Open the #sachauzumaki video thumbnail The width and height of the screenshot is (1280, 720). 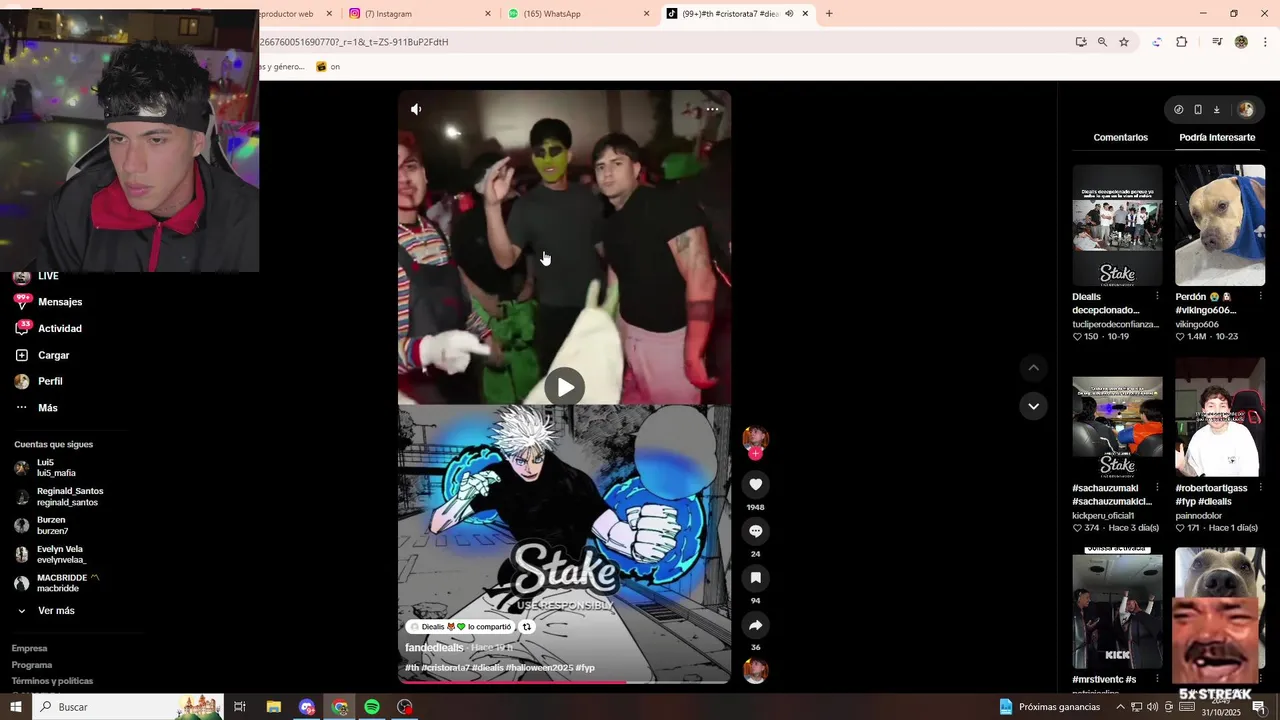(1118, 417)
